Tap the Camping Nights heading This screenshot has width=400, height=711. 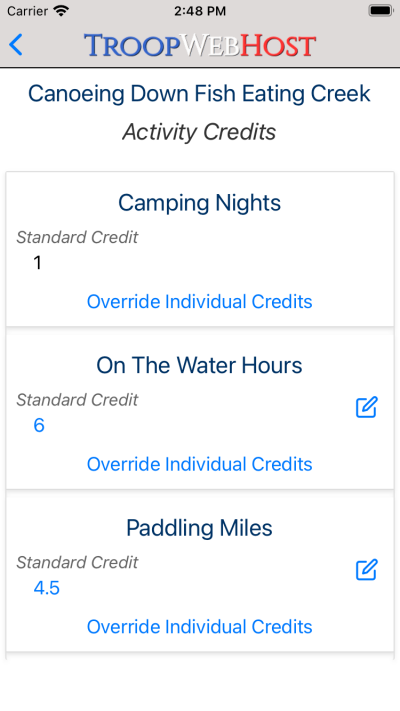coord(200,203)
